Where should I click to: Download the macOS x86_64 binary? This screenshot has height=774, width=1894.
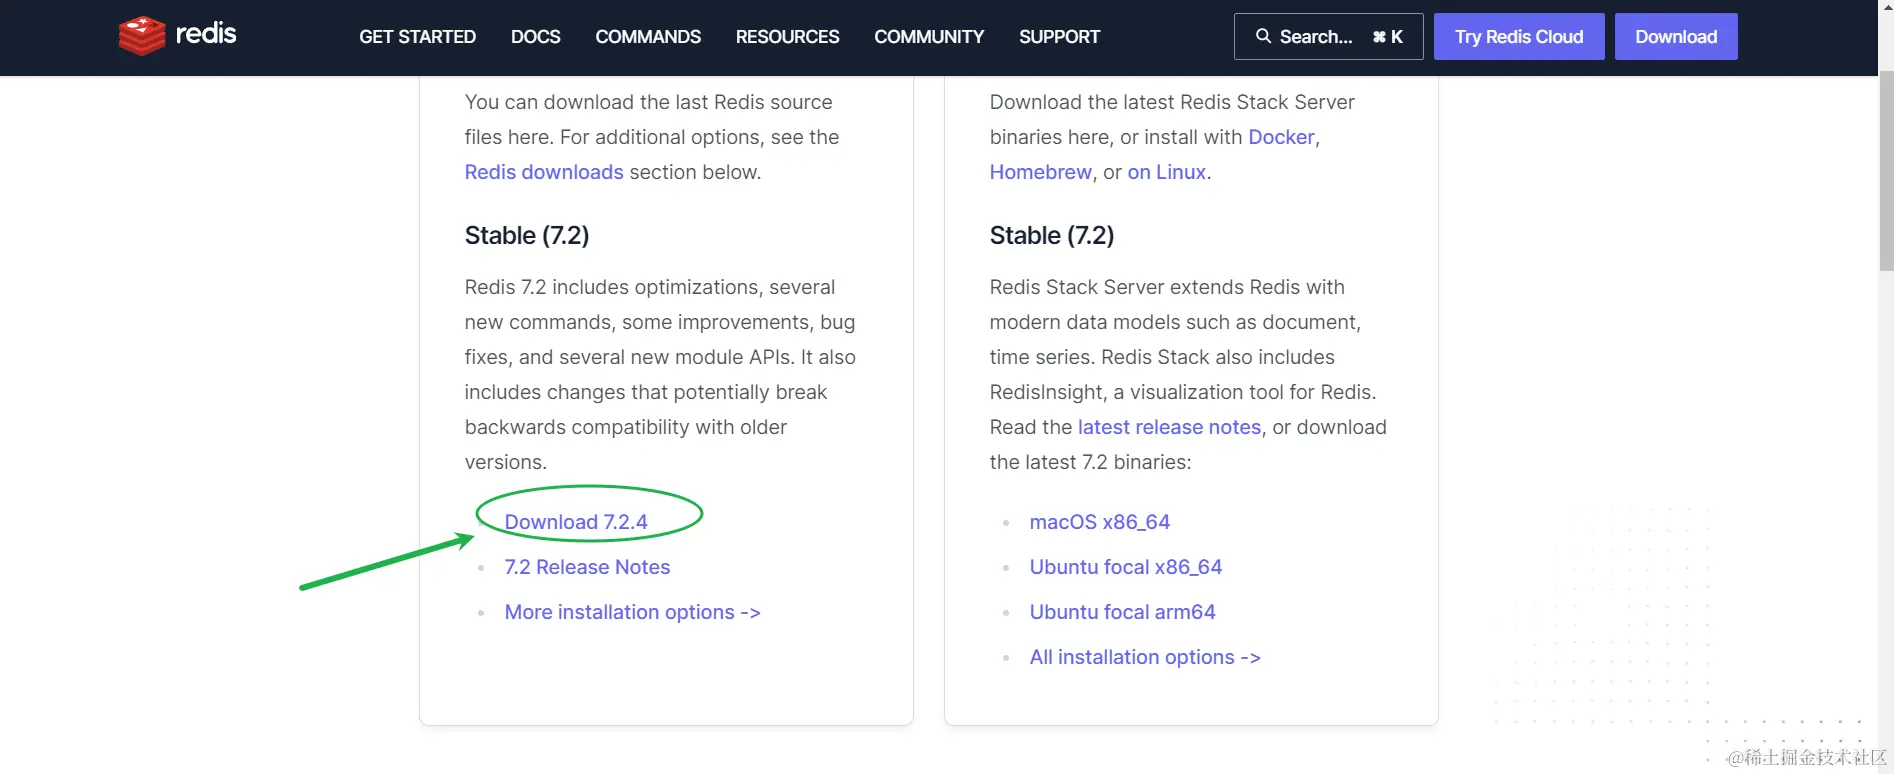[1099, 522]
